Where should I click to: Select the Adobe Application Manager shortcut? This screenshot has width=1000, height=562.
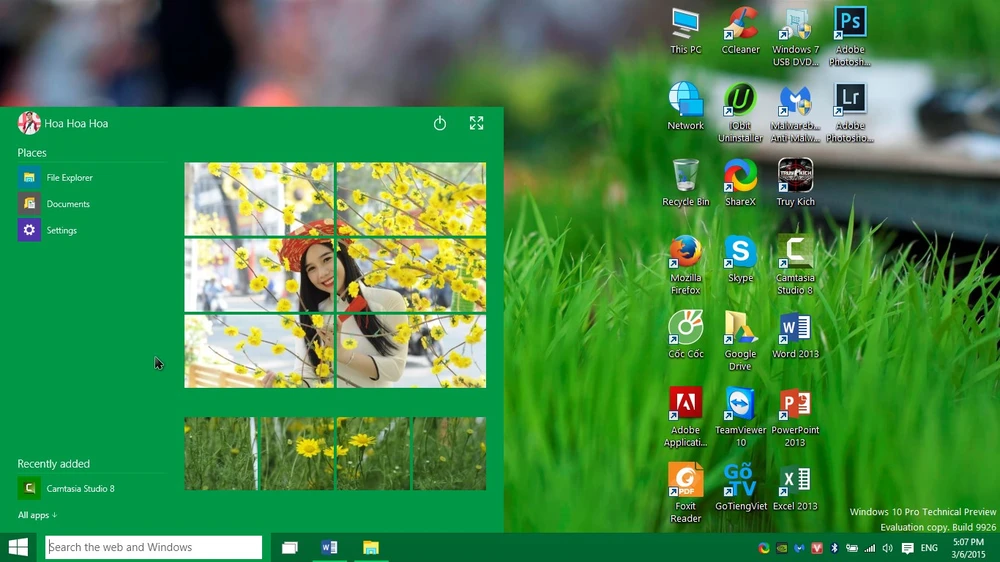(686, 417)
